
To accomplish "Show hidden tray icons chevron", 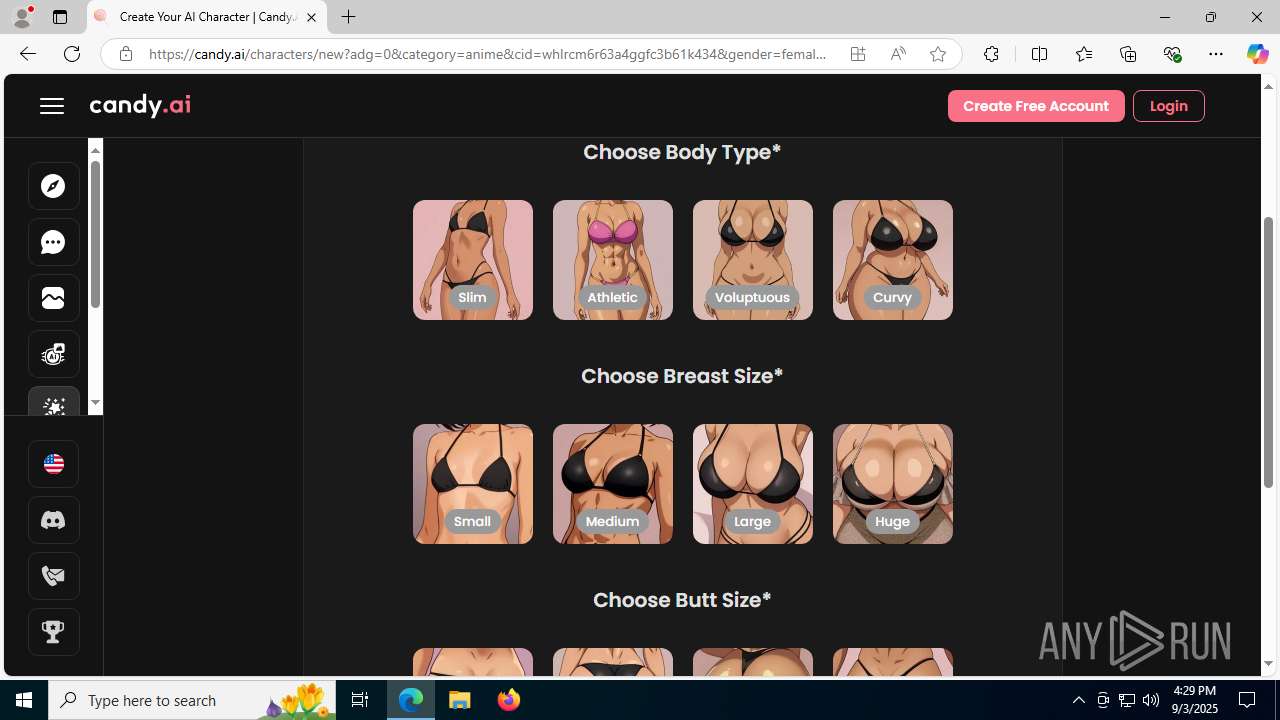I will 1078,700.
